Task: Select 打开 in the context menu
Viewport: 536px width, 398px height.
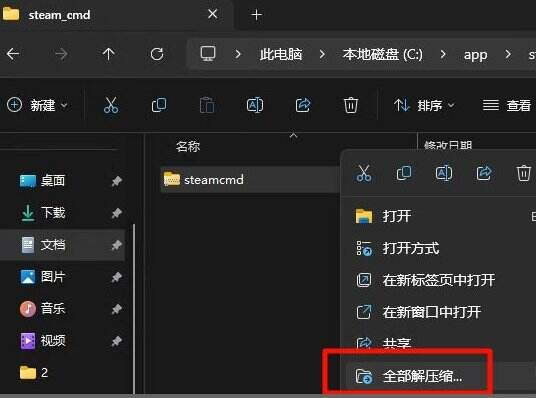Action: [397, 216]
